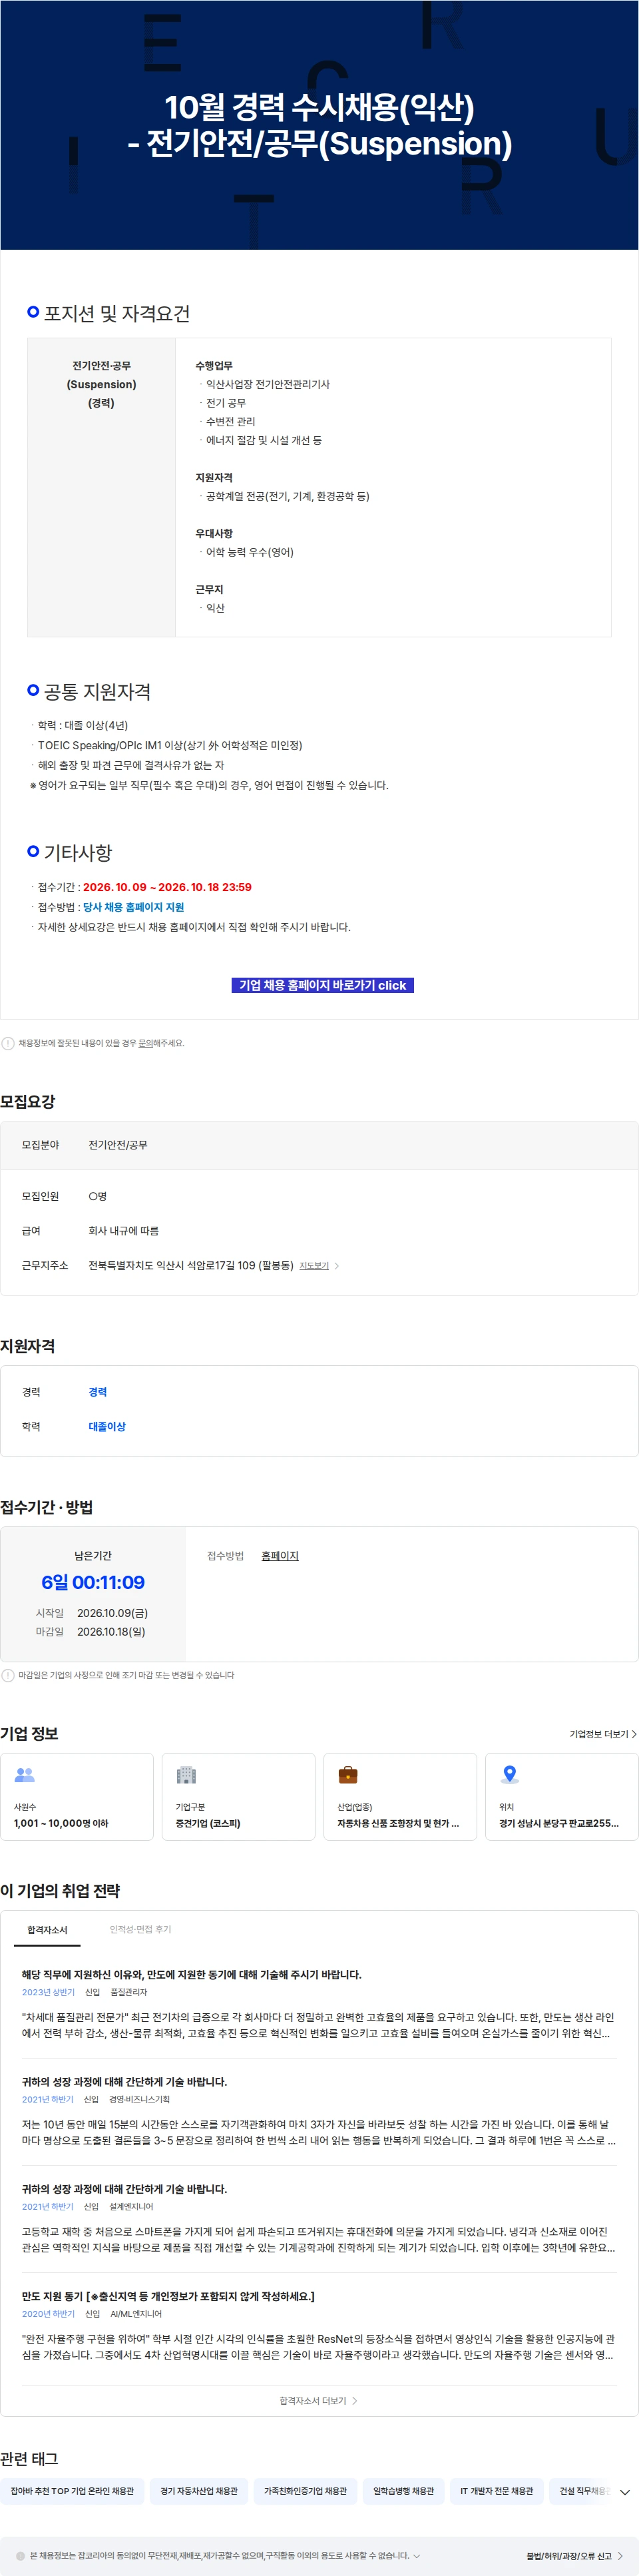The height and width of the screenshot is (2576, 639).
Task: Click the 경력 qualification value
Action: click(x=97, y=1392)
